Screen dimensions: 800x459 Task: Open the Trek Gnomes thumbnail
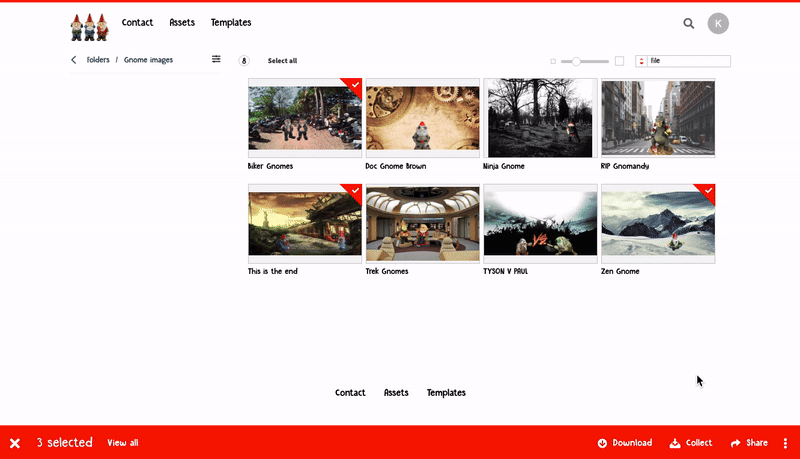422,224
